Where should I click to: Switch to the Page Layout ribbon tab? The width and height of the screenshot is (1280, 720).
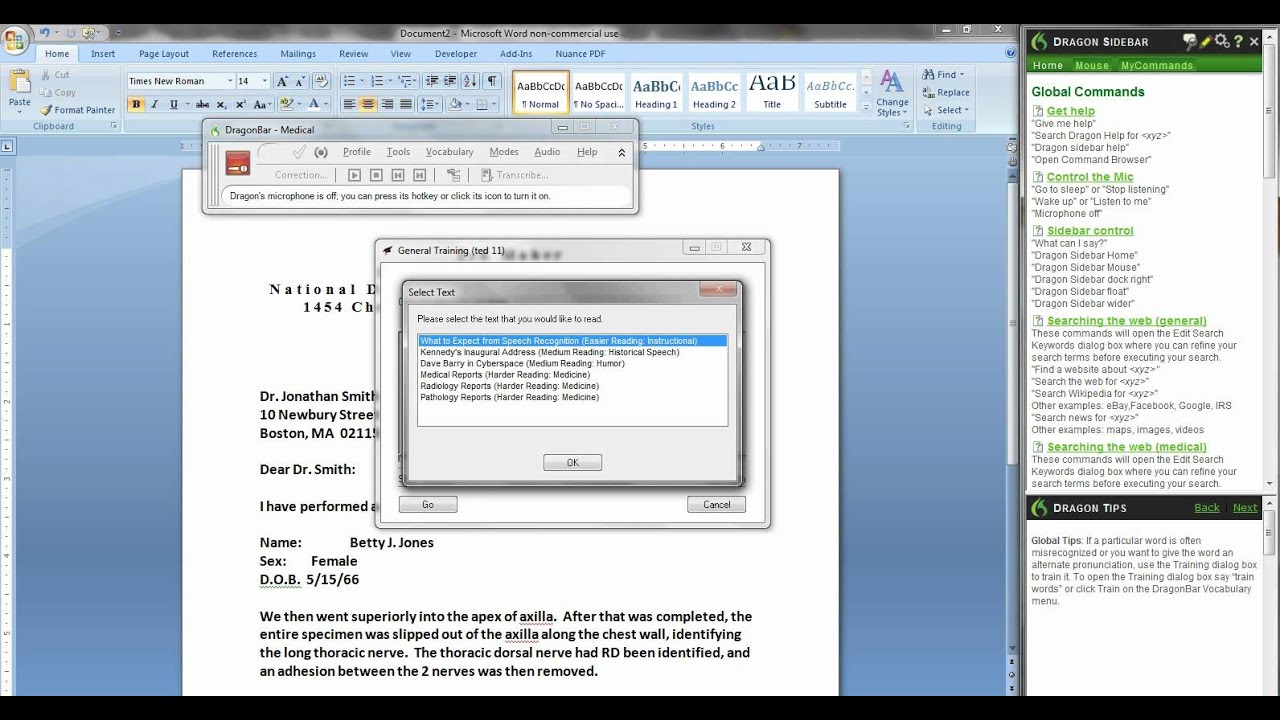[x=164, y=54]
